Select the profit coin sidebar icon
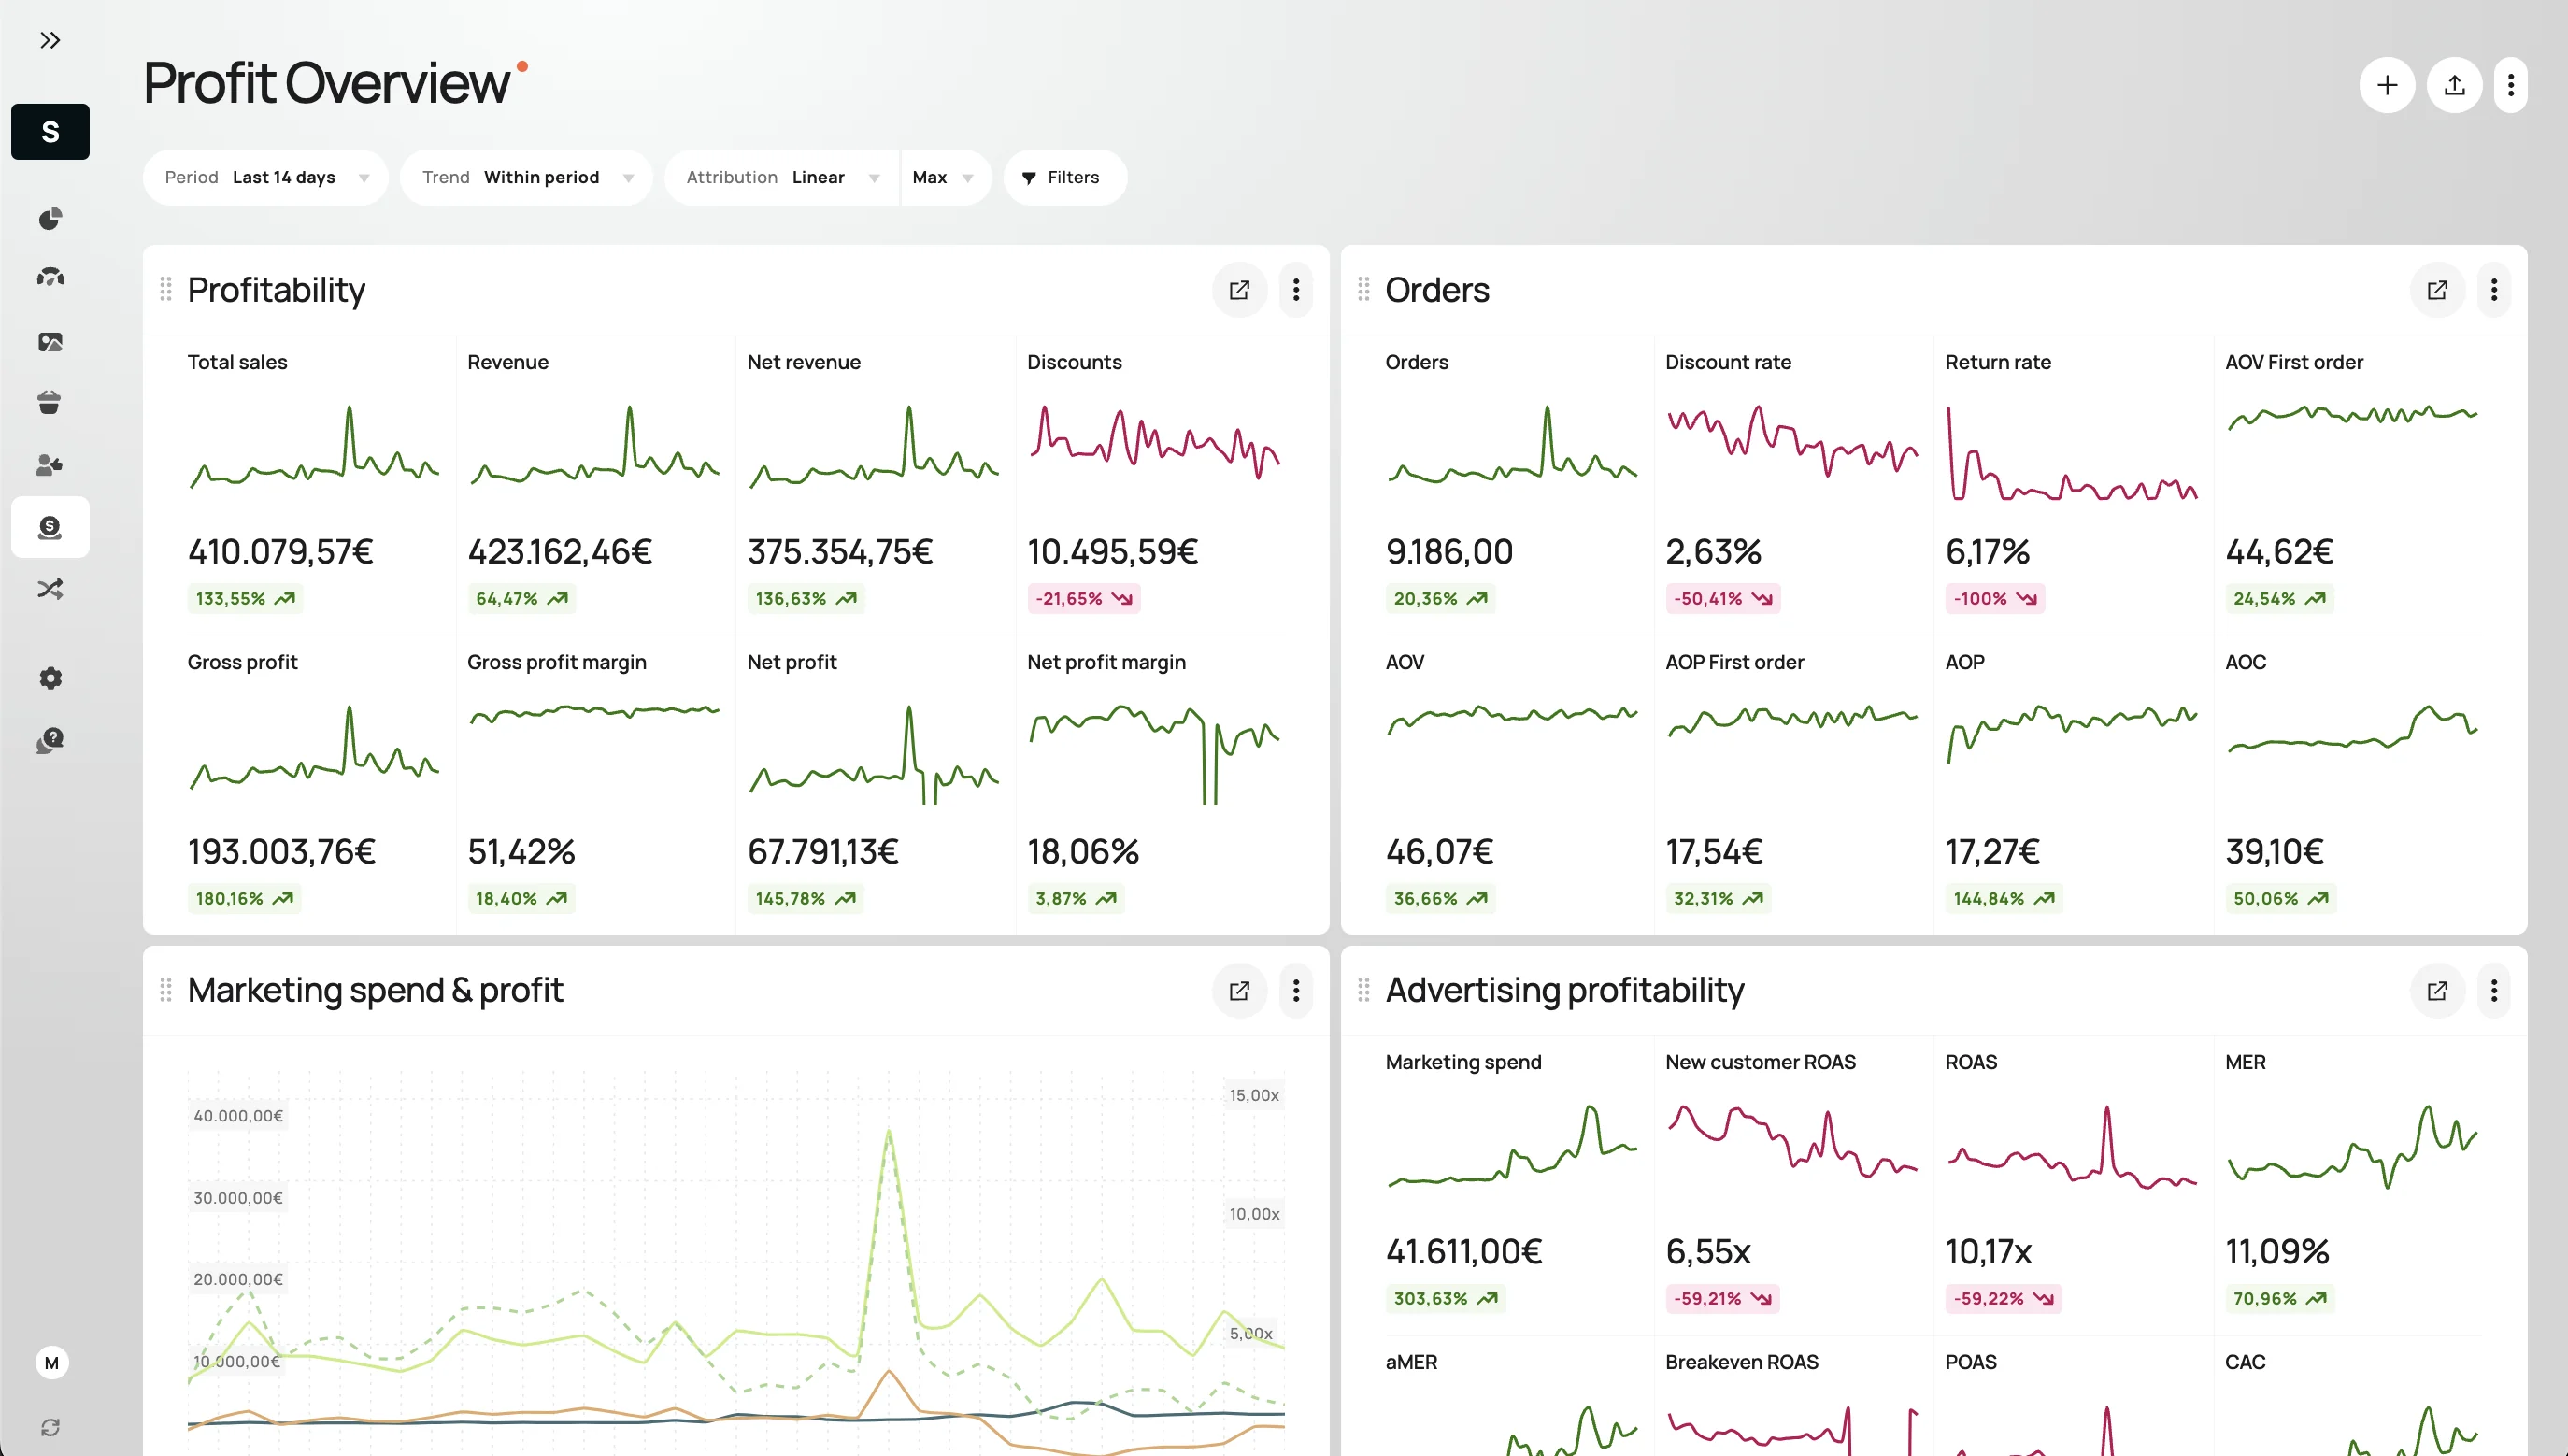The width and height of the screenshot is (2568, 1456). tap(50, 527)
